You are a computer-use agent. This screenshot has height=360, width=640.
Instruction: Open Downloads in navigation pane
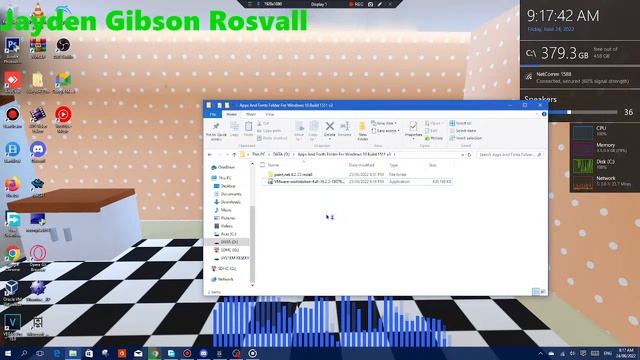coord(227,202)
